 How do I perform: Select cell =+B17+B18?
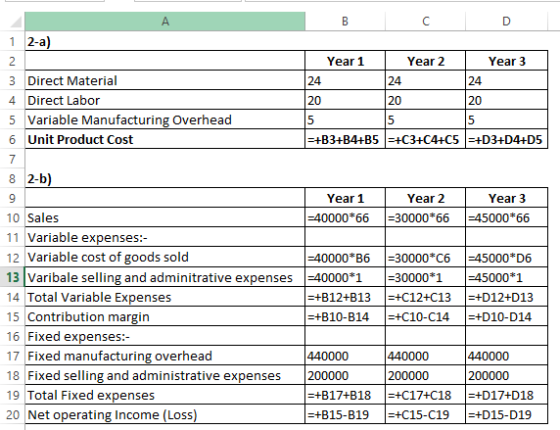coord(345,395)
